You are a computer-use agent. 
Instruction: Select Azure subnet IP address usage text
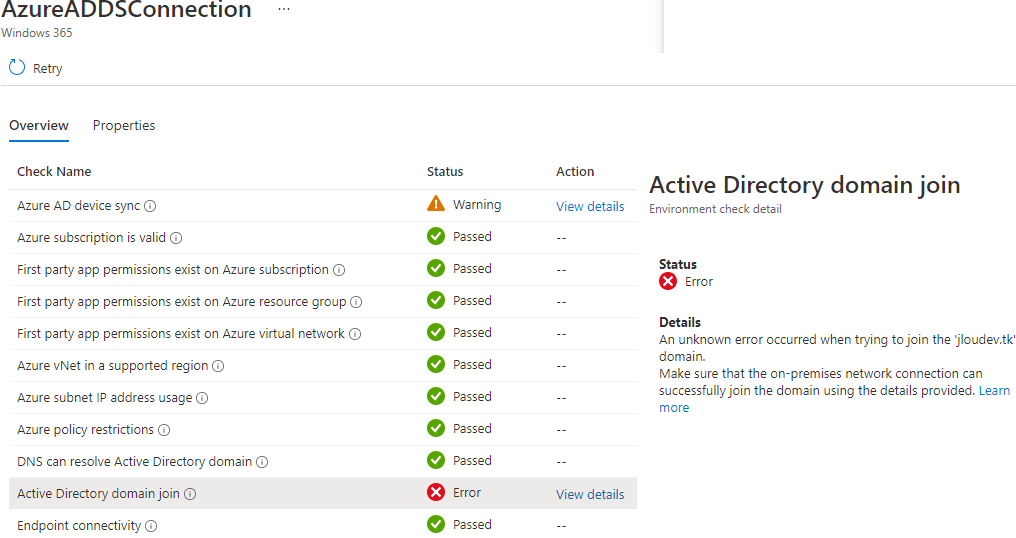[x=104, y=397]
